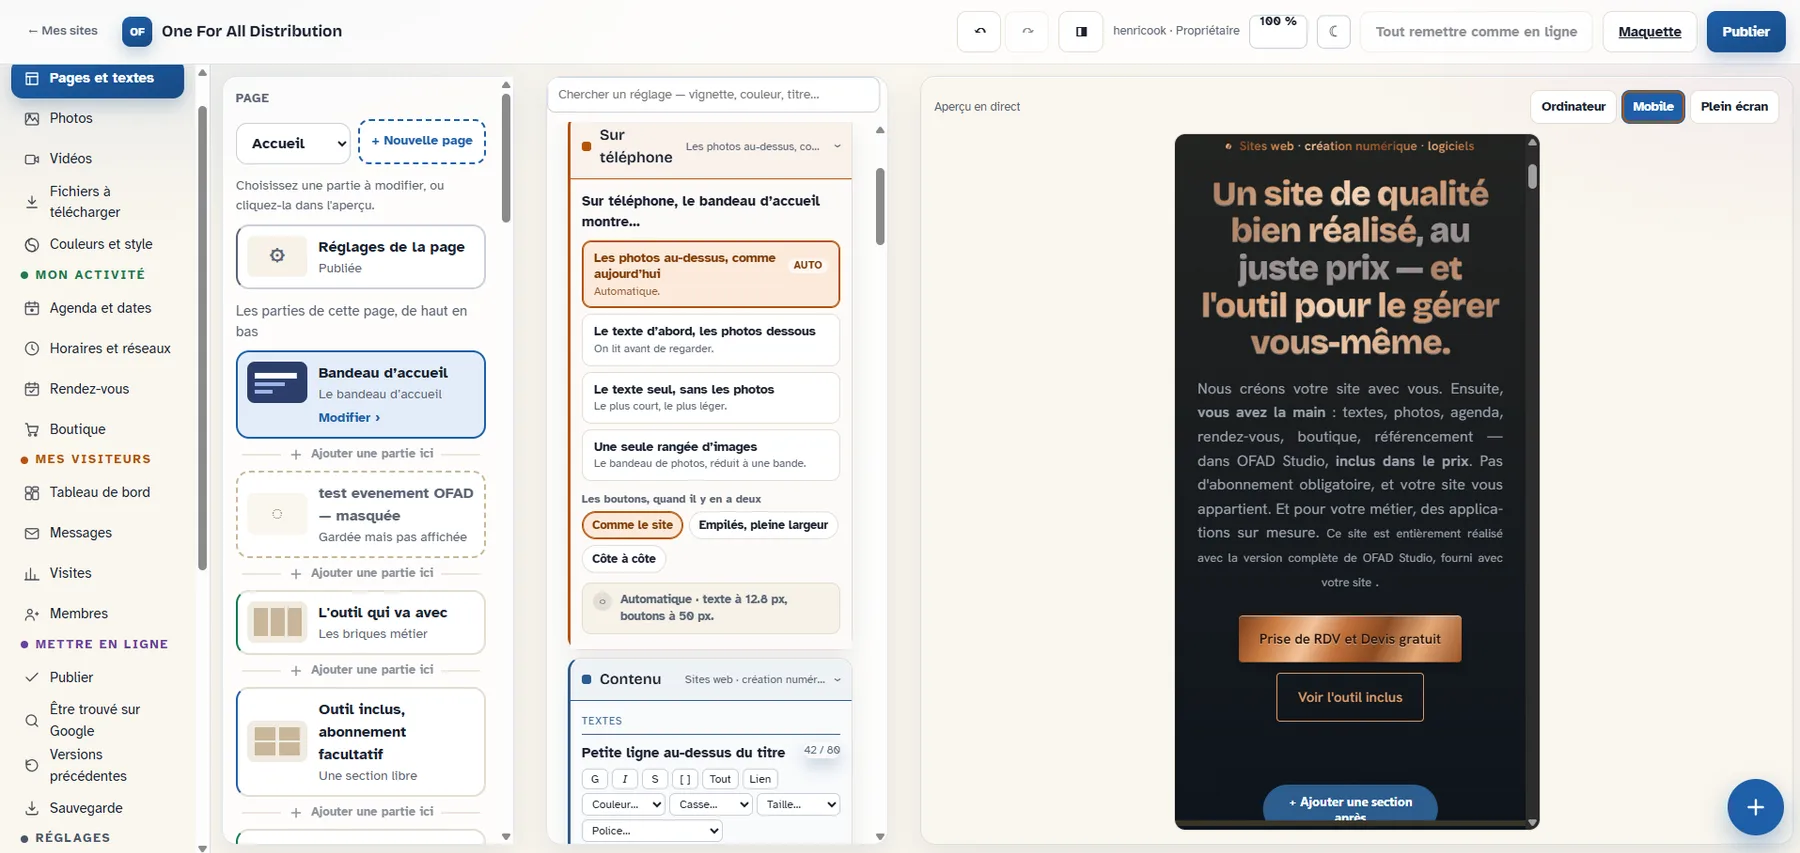Open the Taille... dropdown
1800x853 pixels.
click(798, 804)
